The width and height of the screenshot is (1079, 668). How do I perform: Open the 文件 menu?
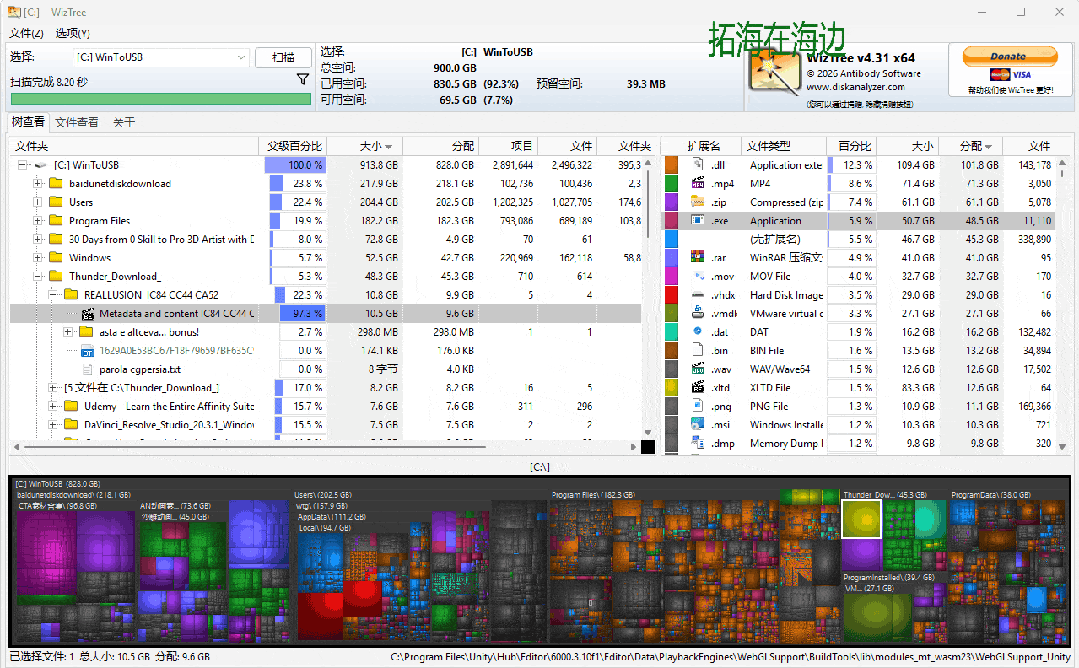click(26, 33)
